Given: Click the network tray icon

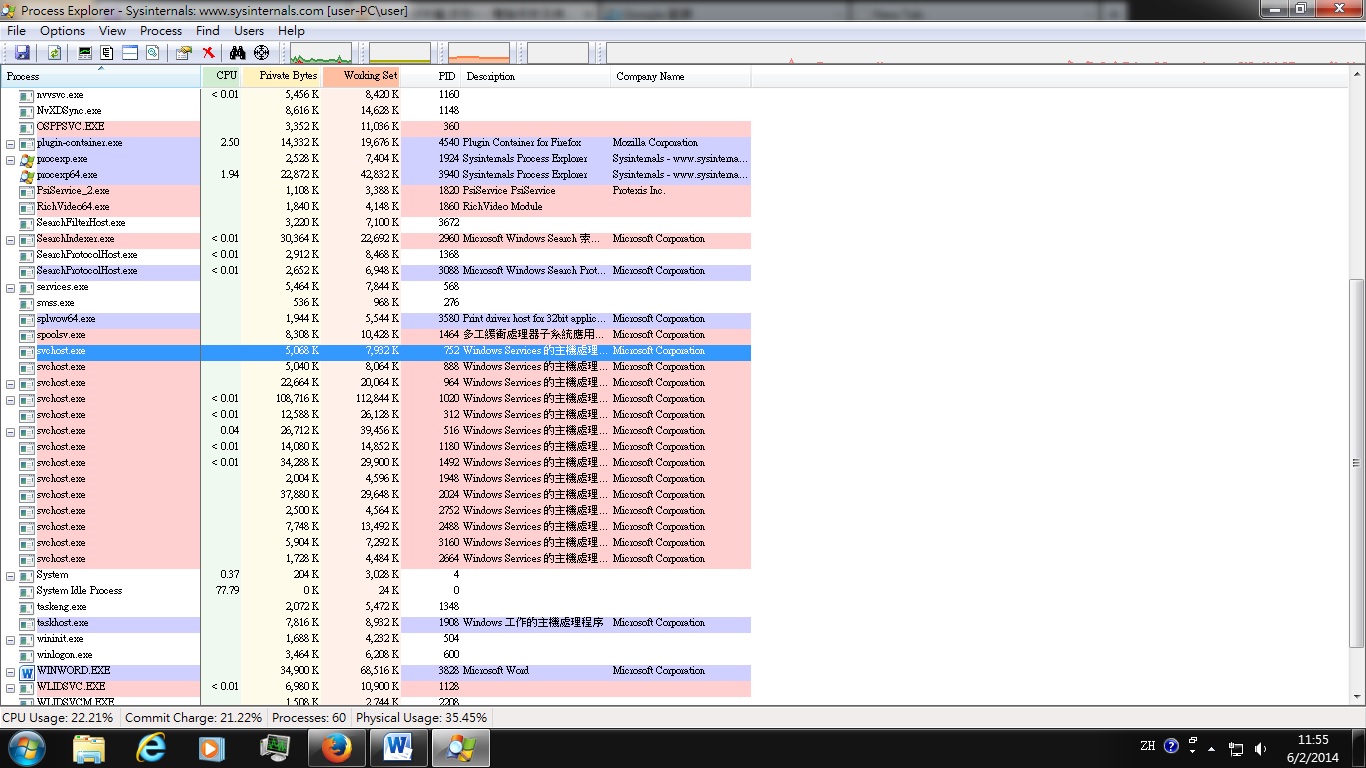Looking at the screenshot, I should click(1236, 748).
